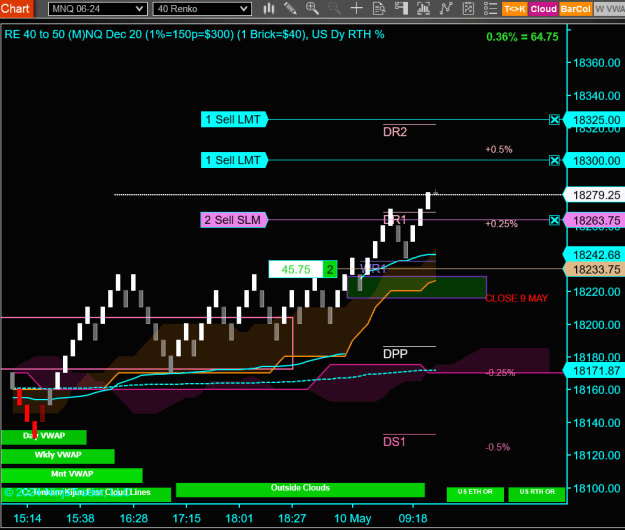Click the 10 May date axis label
This screenshot has width=625, height=530.
point(352,518)
